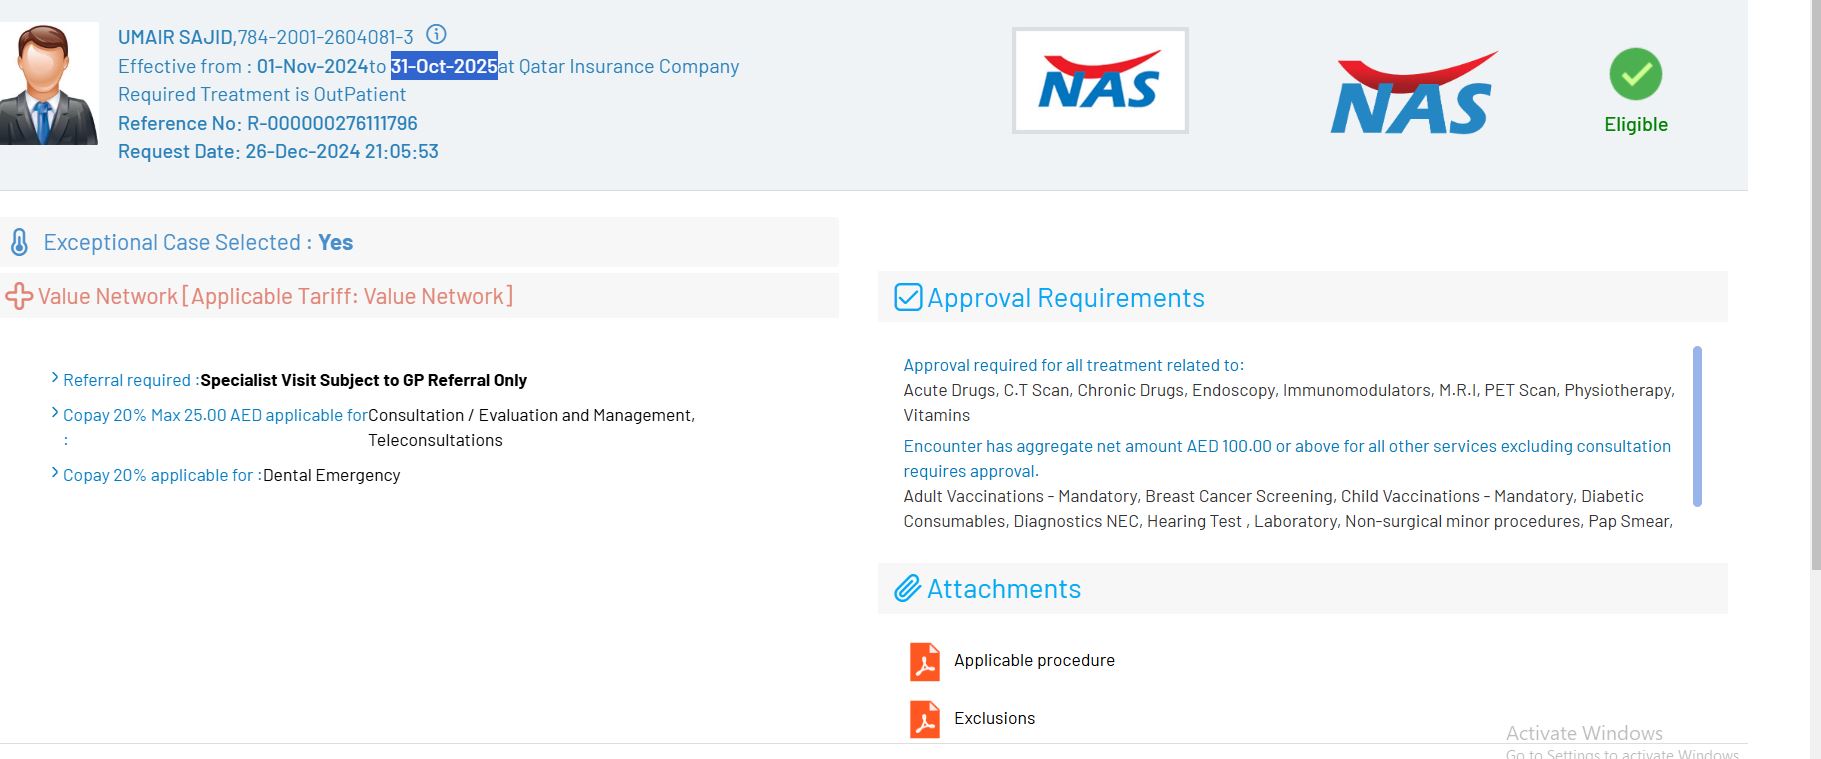1821x759 pixels.
Task: Click the boxed NAS logo
Action: [1100, 81]
